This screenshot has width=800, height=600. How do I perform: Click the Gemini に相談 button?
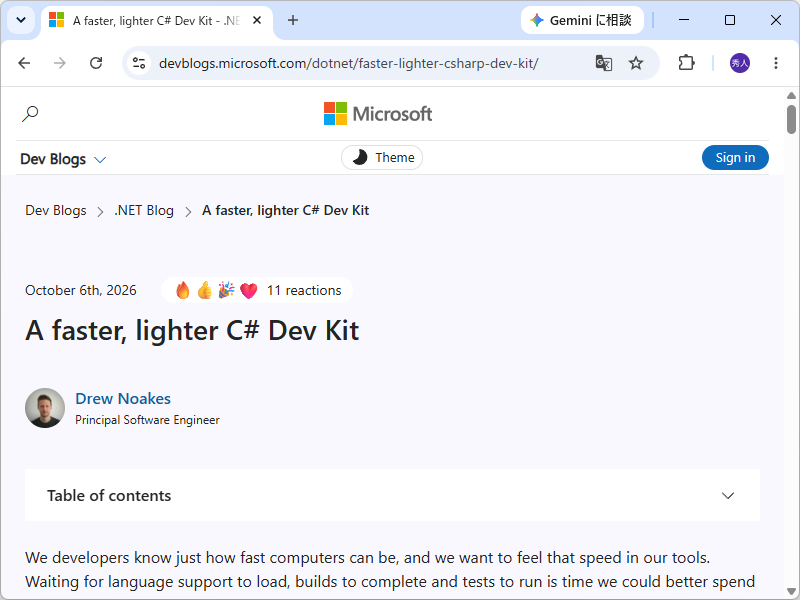click(582, 20)
